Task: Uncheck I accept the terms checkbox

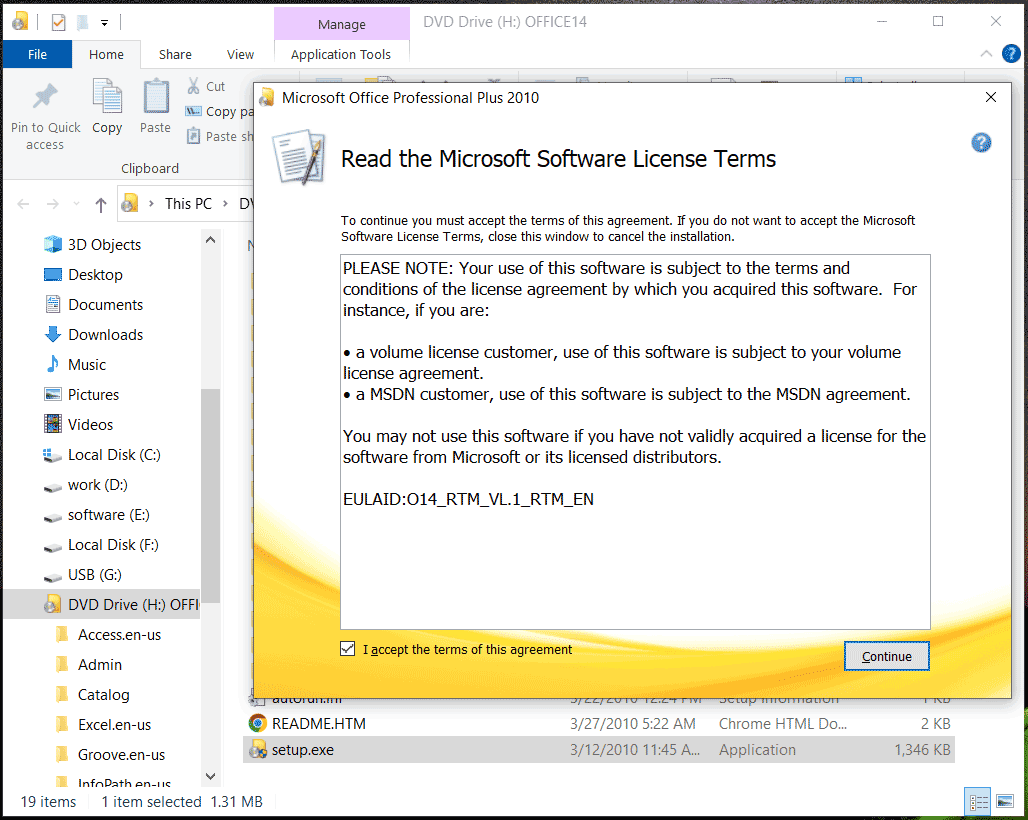Action: [348, 649]
